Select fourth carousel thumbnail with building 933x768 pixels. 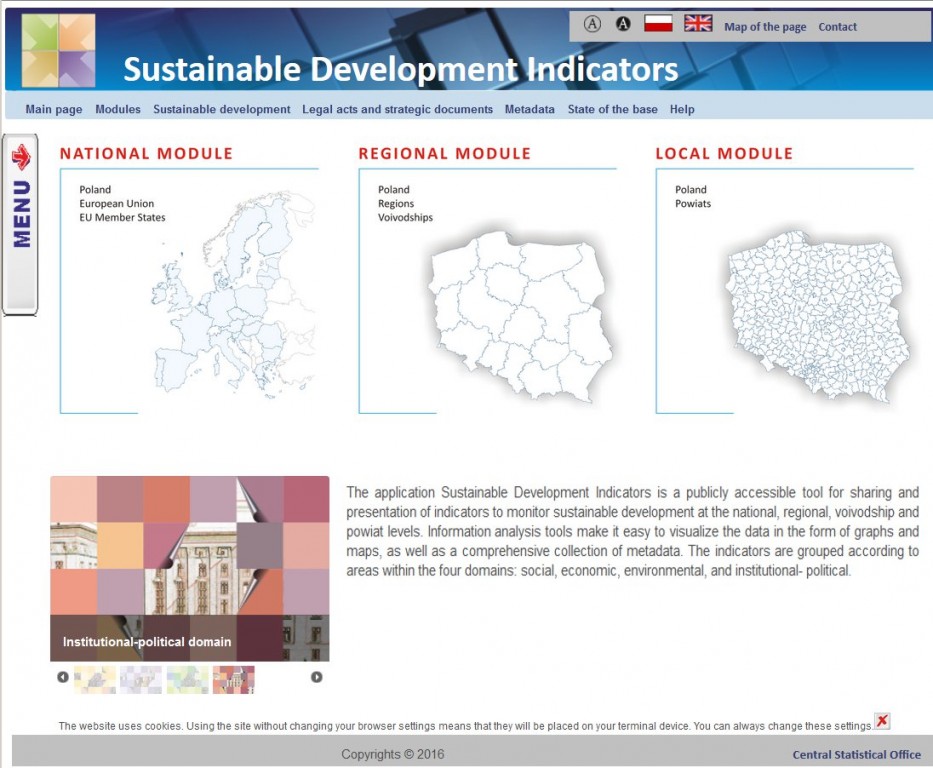click(x=233, y=680)
